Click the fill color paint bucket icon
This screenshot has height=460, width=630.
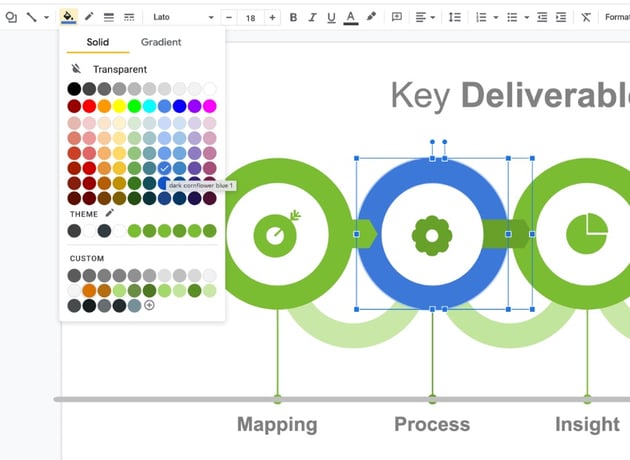68,17
